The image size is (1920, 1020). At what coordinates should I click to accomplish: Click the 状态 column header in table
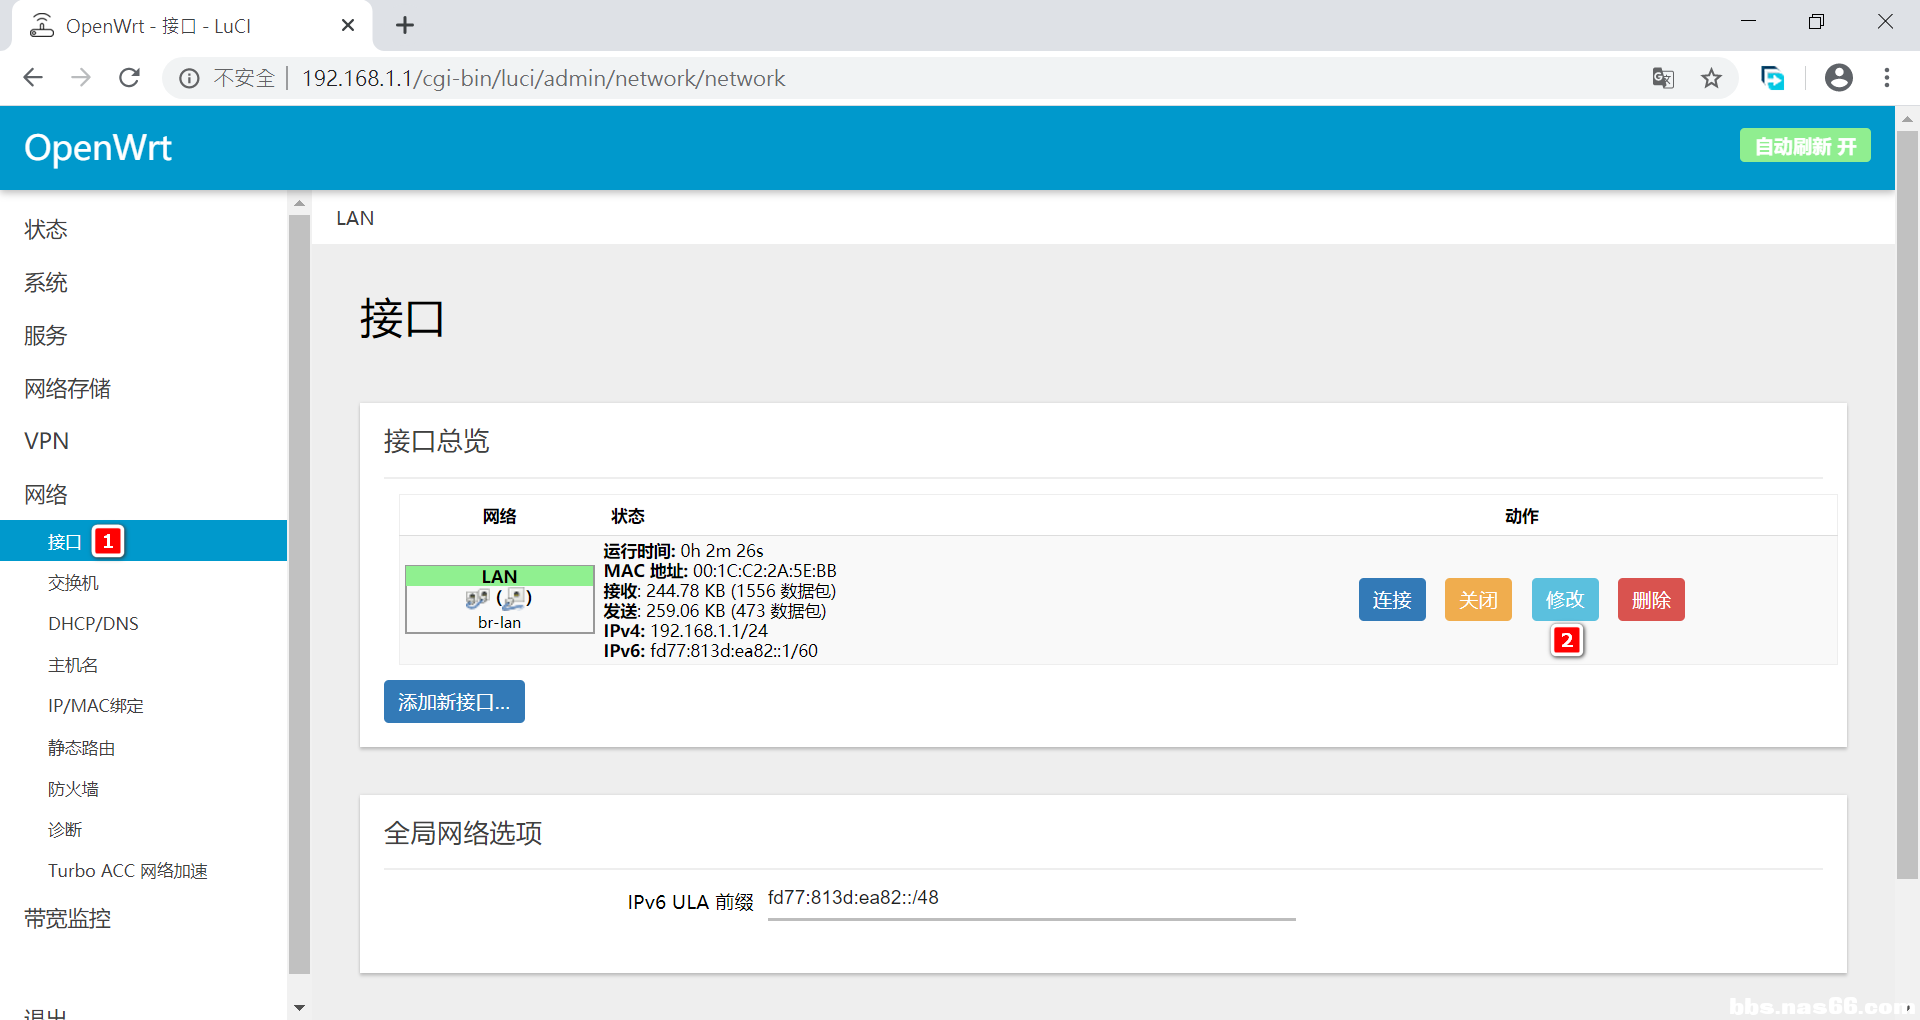pos(628,516)
